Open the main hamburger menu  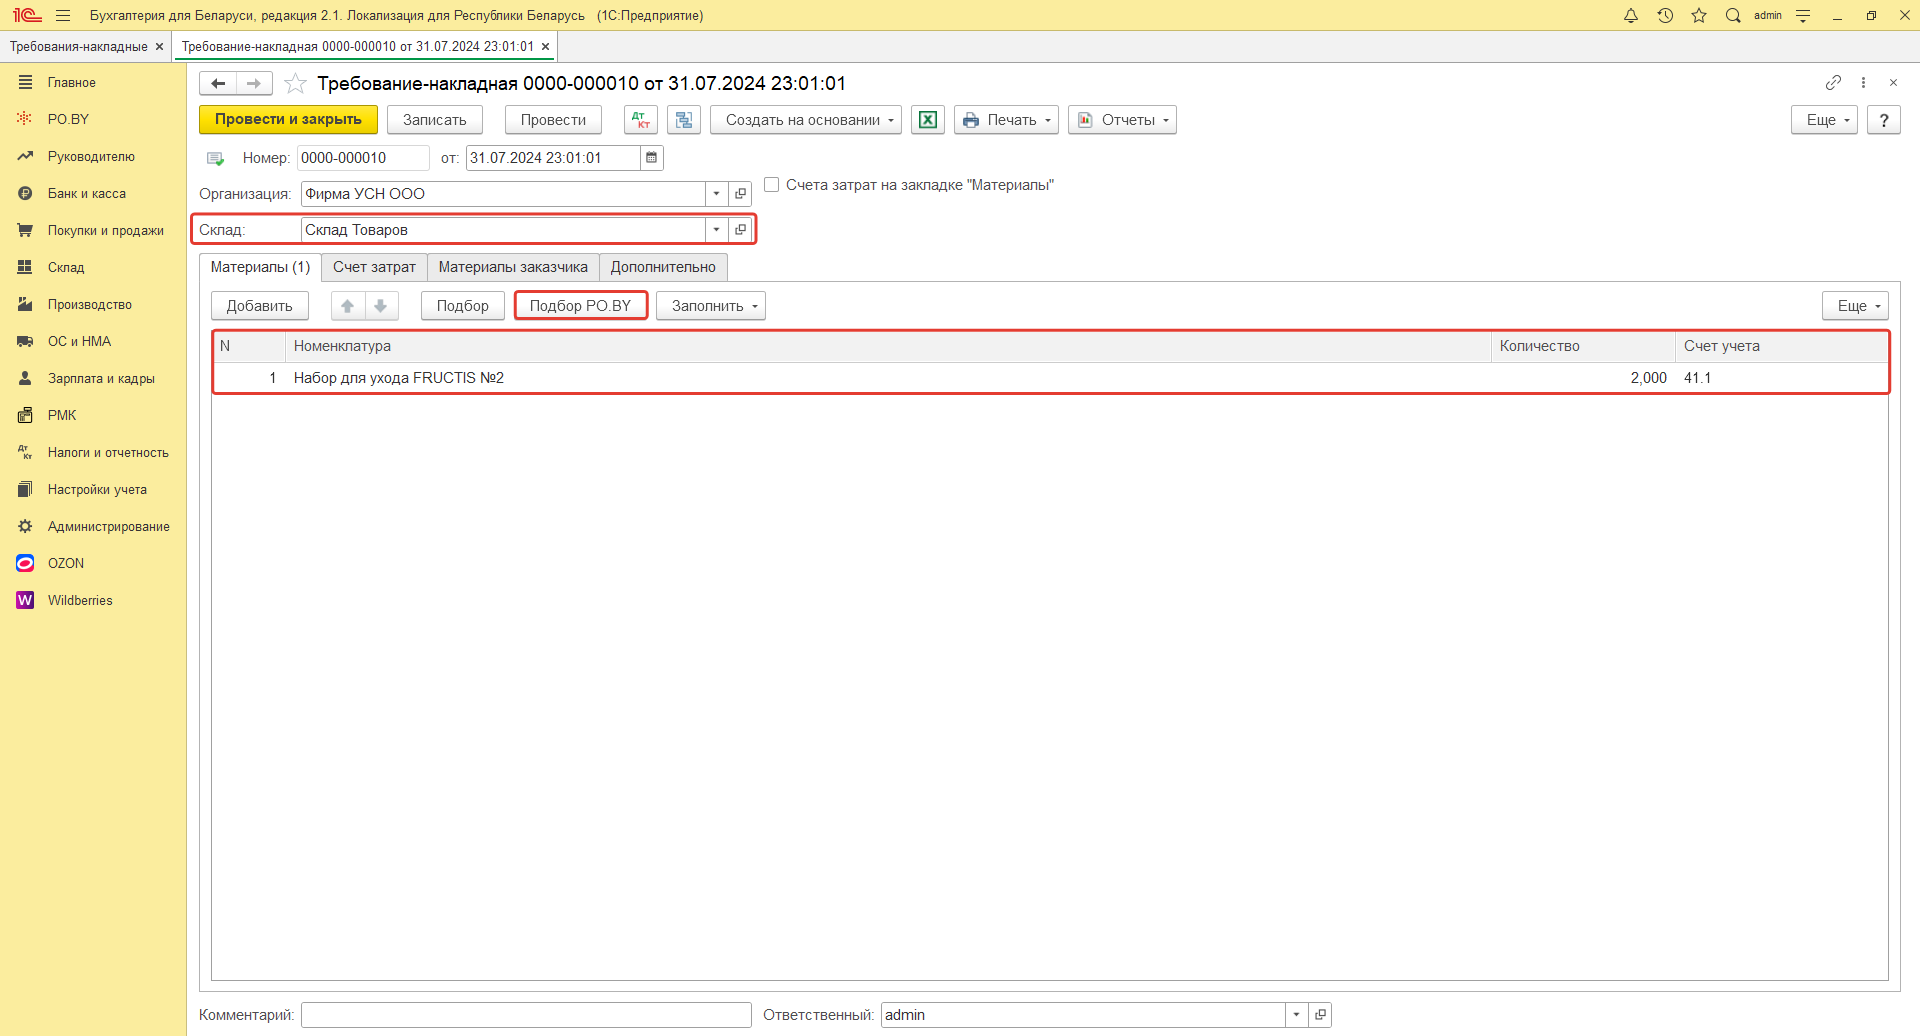tap(63, 15)
